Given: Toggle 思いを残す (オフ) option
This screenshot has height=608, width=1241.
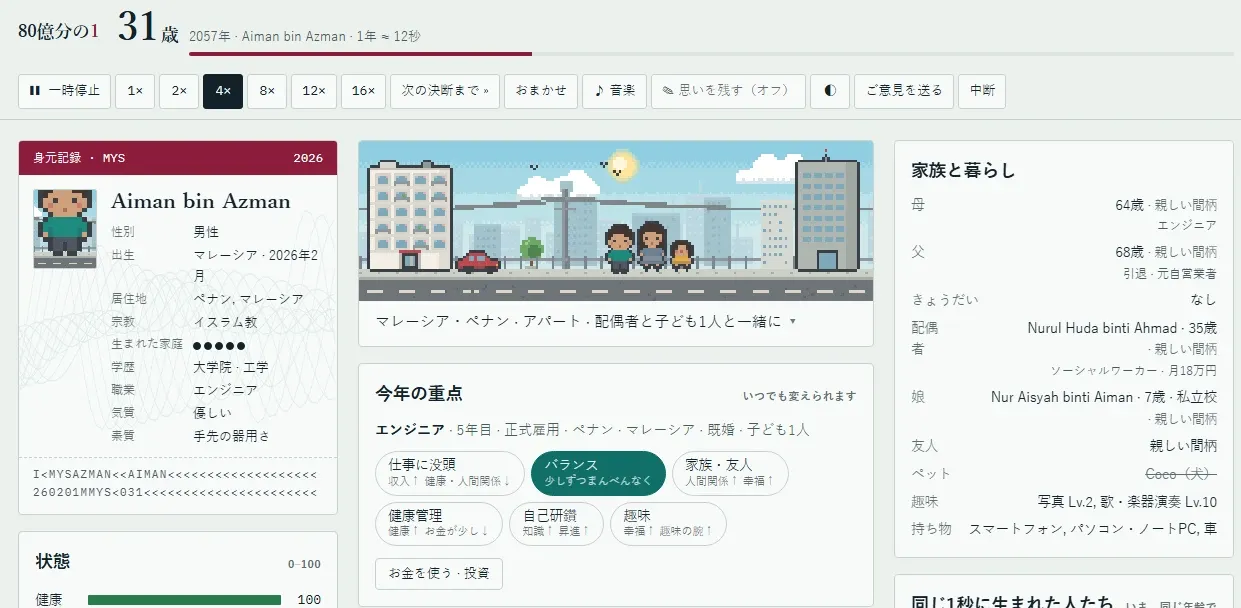Looking at the screenshot, I should 728,91.
